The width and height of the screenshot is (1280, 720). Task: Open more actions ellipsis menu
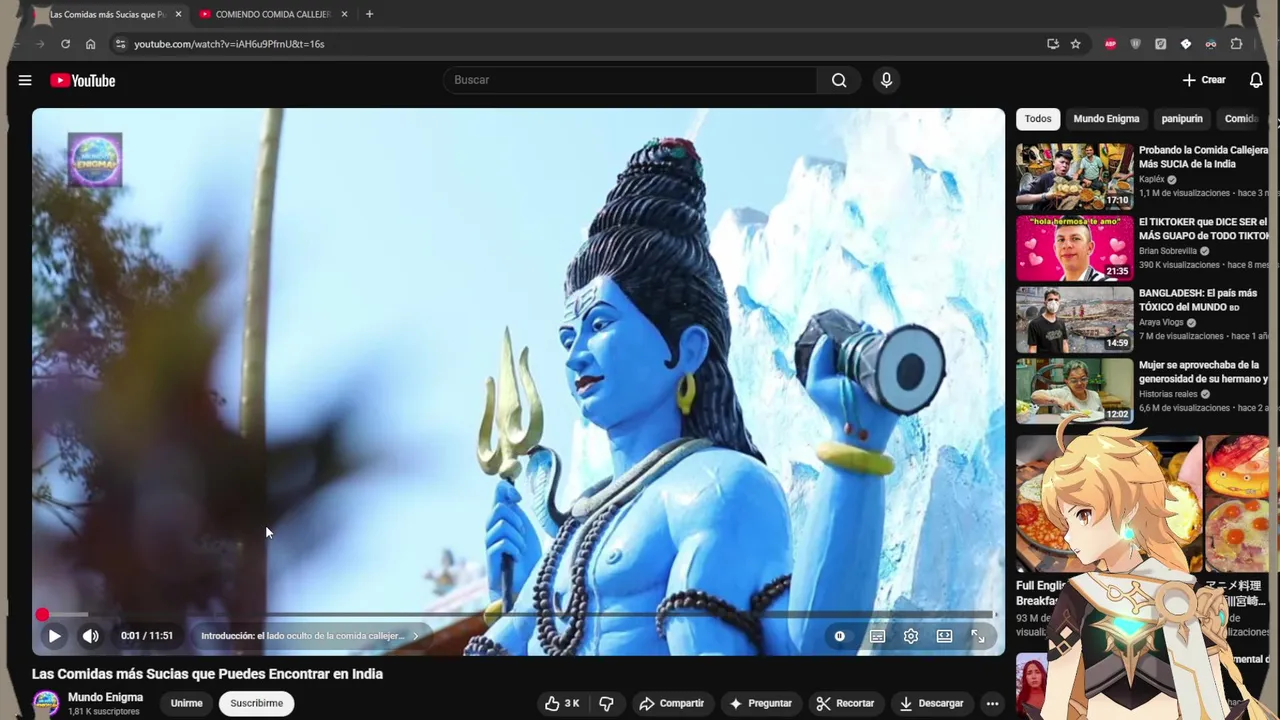click(x=992, y=703)
